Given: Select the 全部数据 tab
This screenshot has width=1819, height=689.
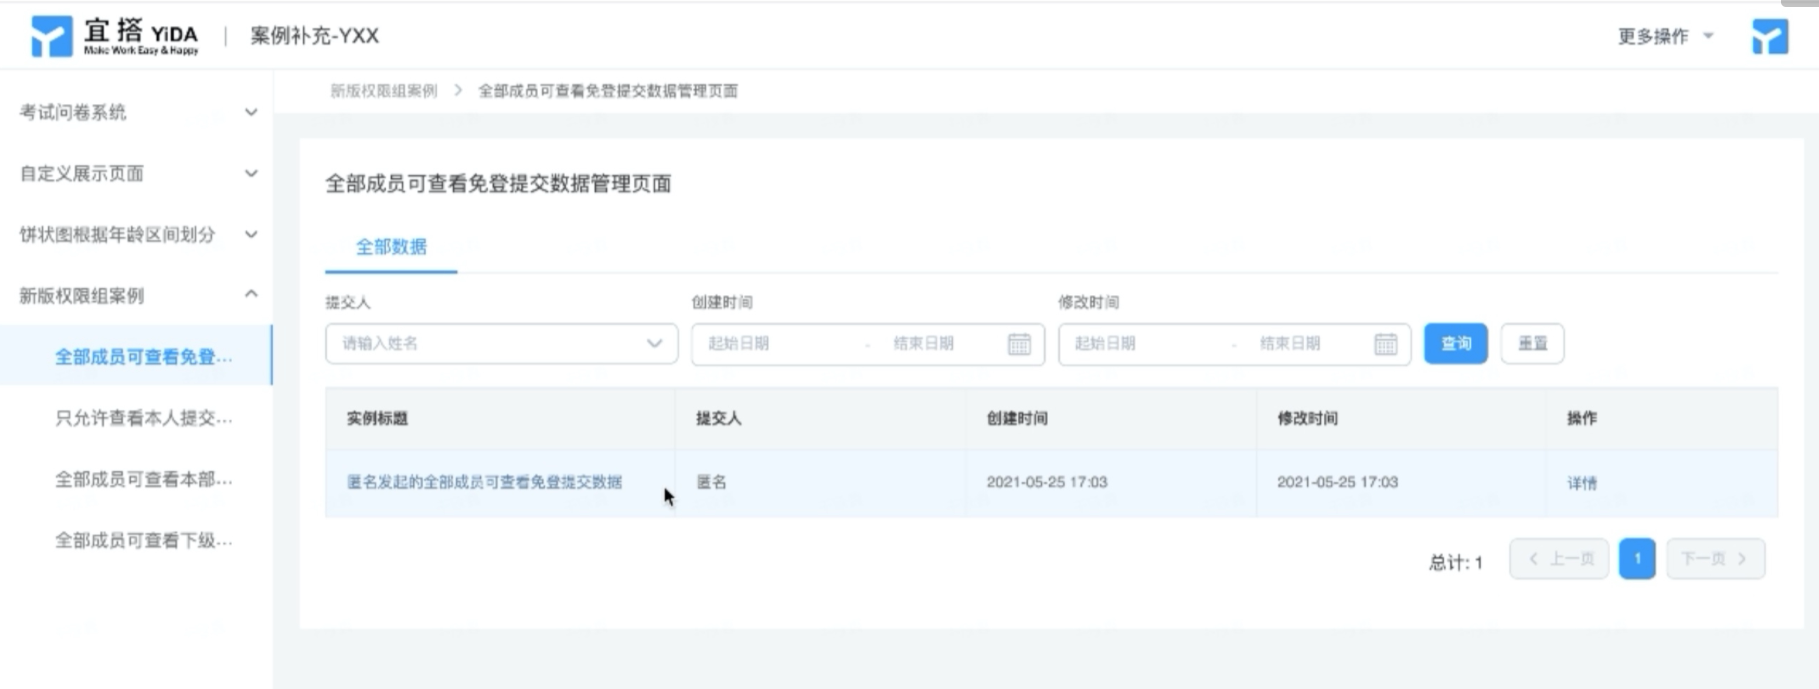Looking at the screenshot, I should pyautogui.click(x=391, y=246).
